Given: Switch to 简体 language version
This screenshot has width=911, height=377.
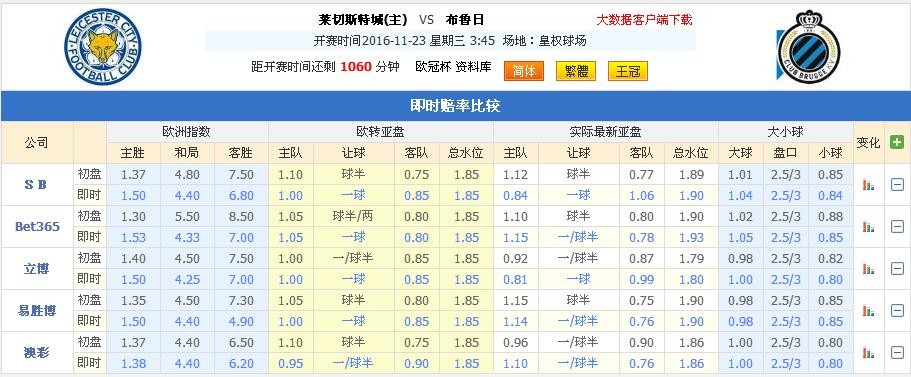Looking at the screenshot, I should pyautogui.click(x=523, y=71).
